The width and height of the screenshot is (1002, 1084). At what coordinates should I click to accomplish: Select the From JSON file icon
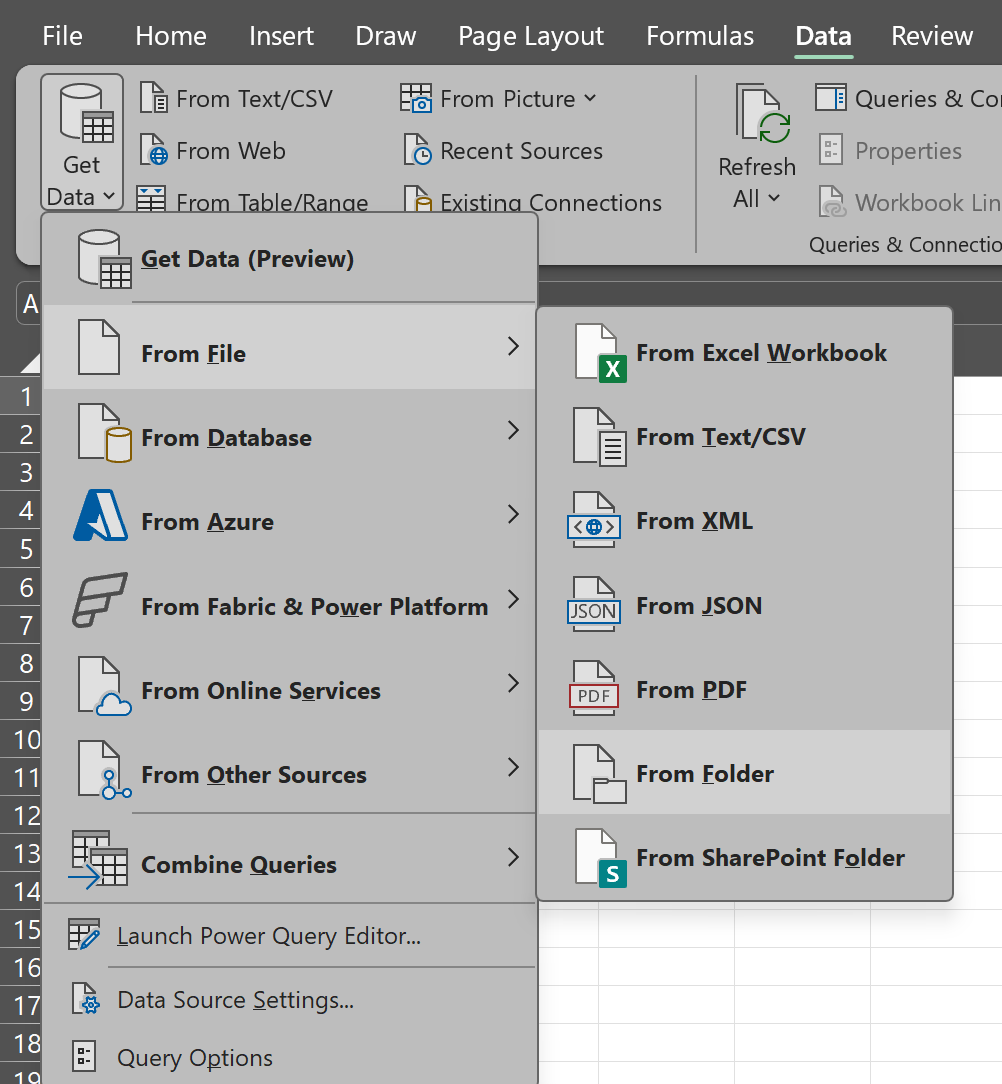click(594, 605)
